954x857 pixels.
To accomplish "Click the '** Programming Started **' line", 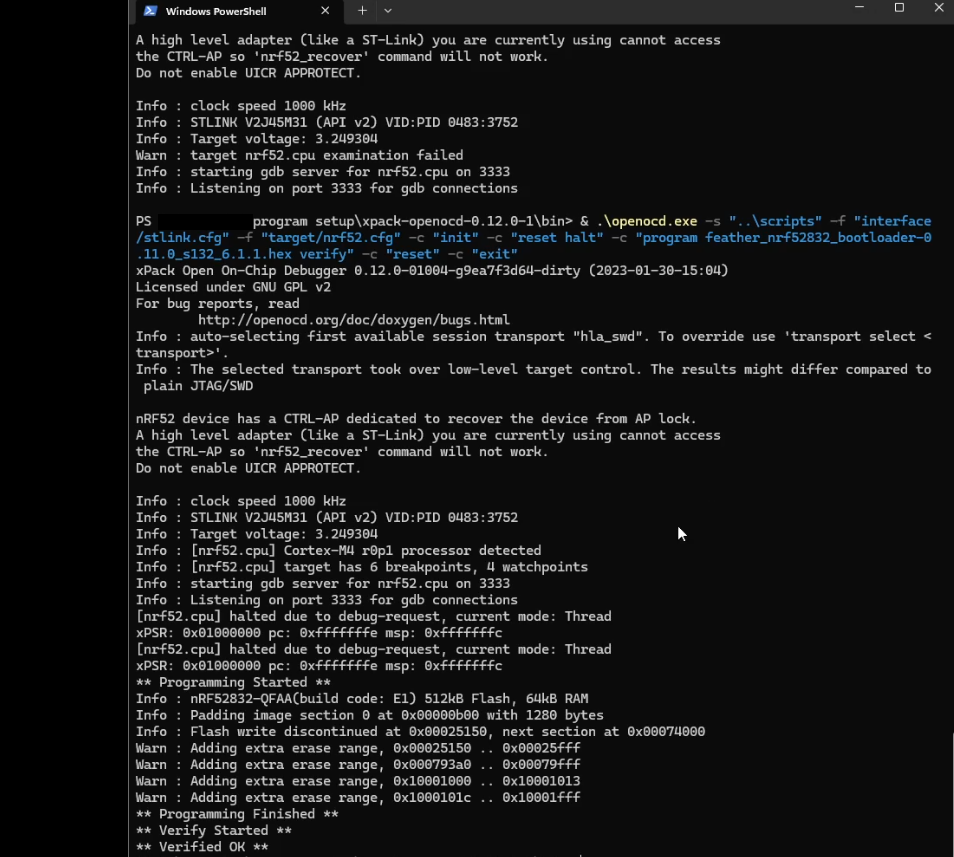I will 233,682.
